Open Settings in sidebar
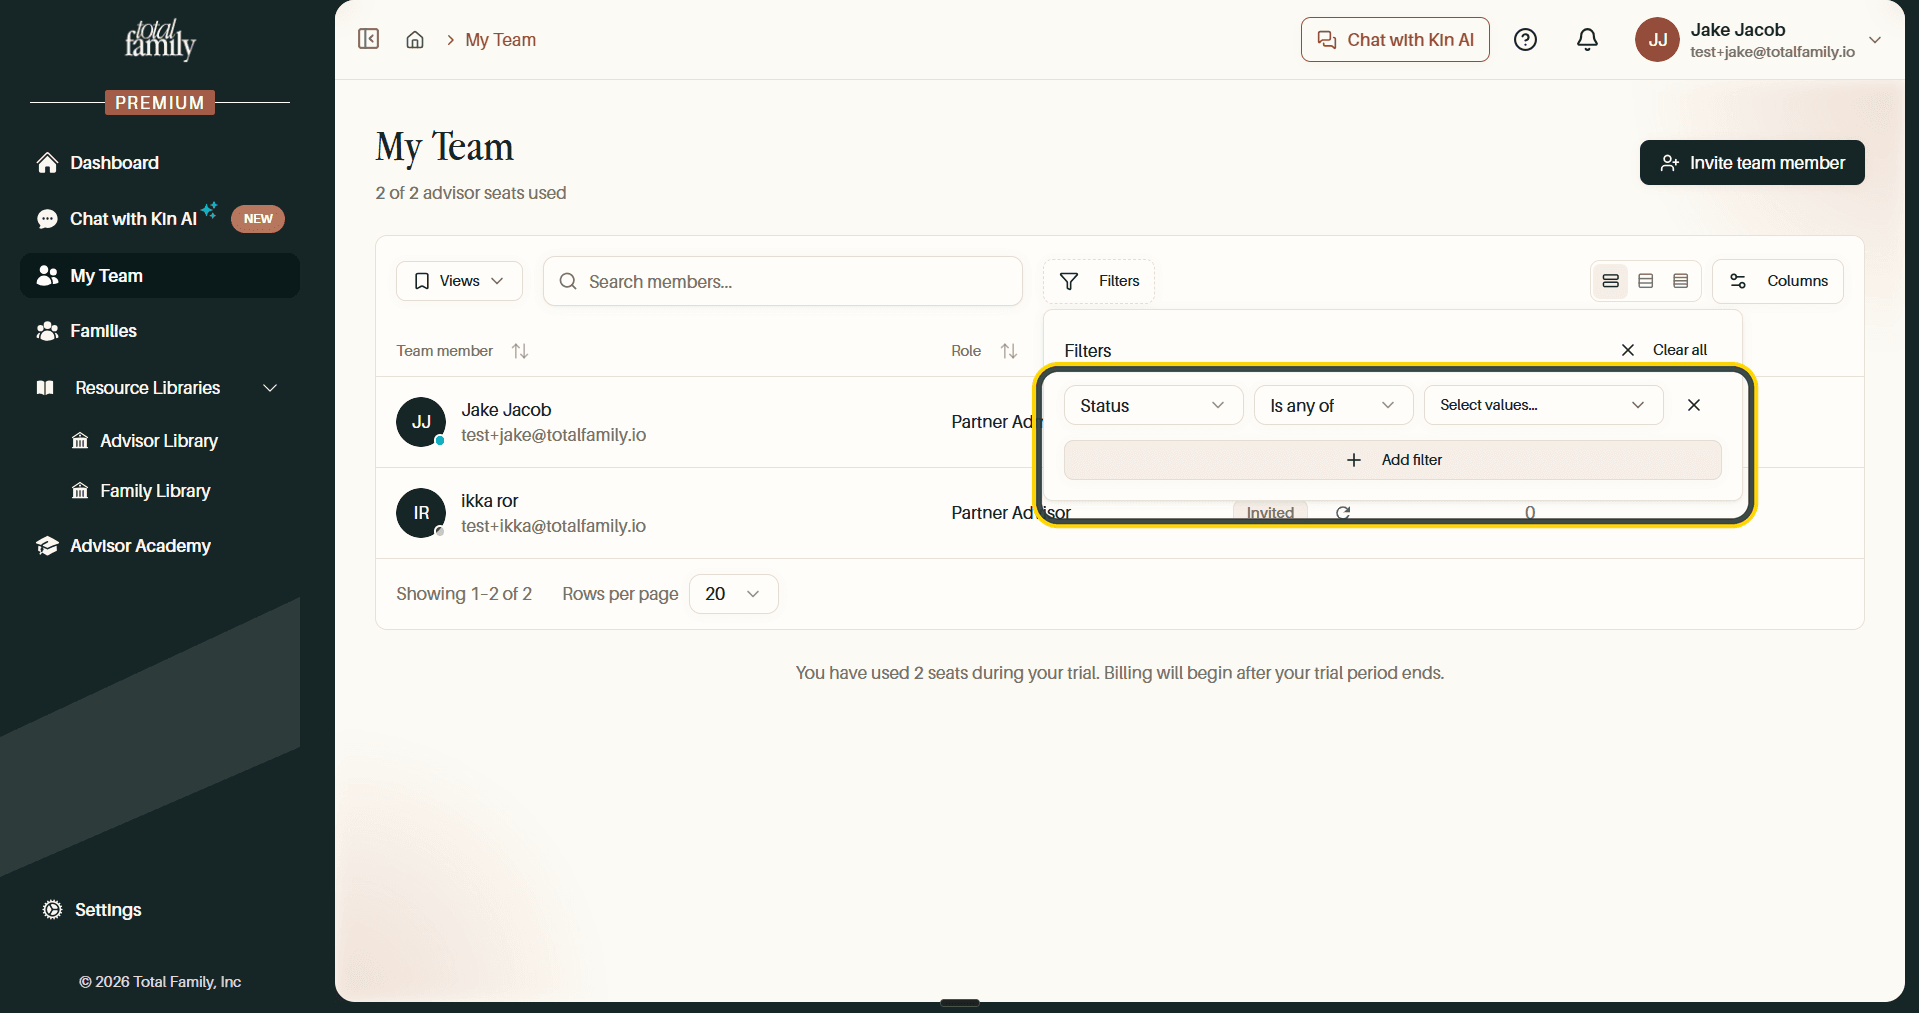Viewport: 1919px width, 1013px height. 108,910
